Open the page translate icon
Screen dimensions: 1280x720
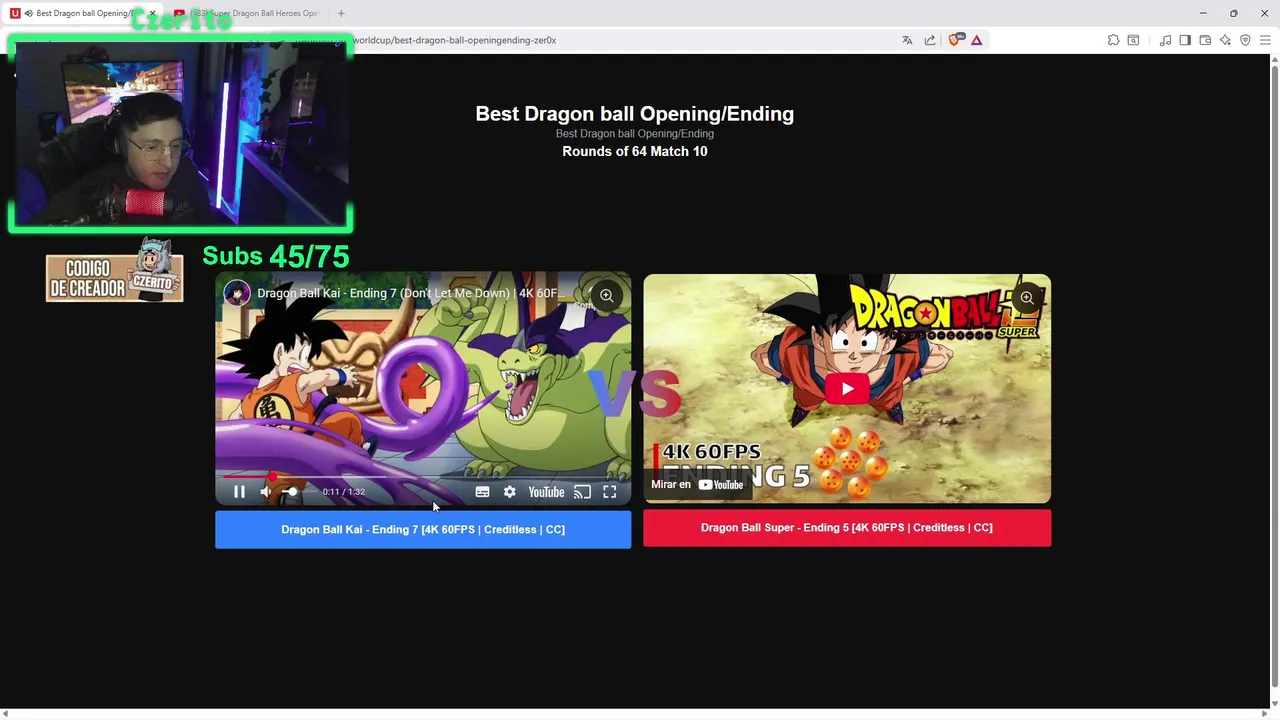coord(907,40)
